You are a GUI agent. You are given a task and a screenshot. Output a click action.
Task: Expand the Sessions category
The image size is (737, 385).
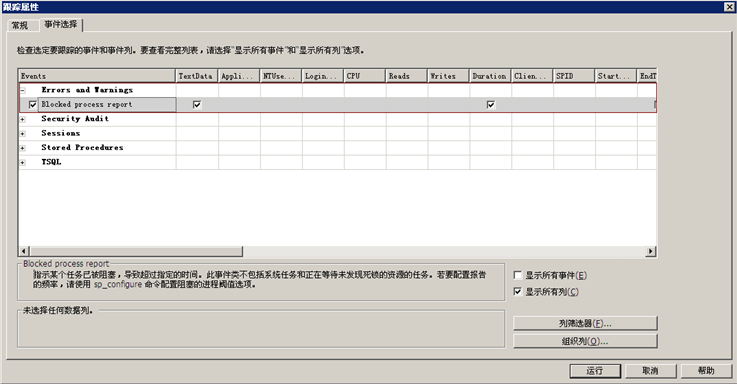(23, 134)
